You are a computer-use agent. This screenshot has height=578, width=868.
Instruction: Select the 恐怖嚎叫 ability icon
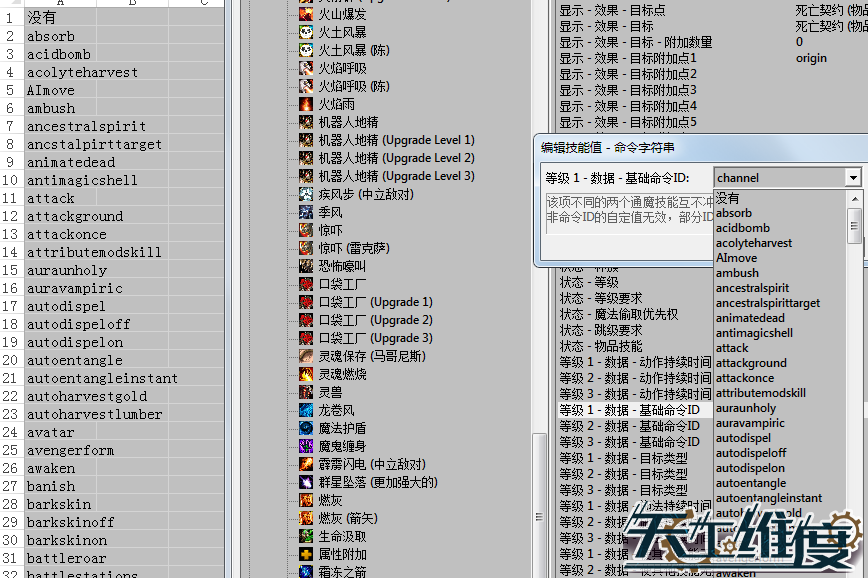[x=307, y=266]
